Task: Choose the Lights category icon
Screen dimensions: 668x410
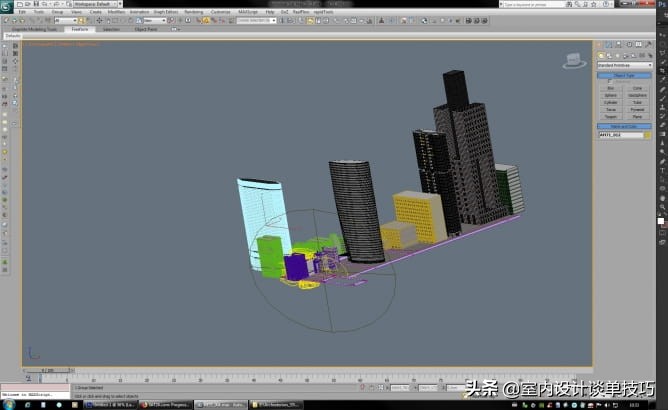Action: tap(615, 56)
